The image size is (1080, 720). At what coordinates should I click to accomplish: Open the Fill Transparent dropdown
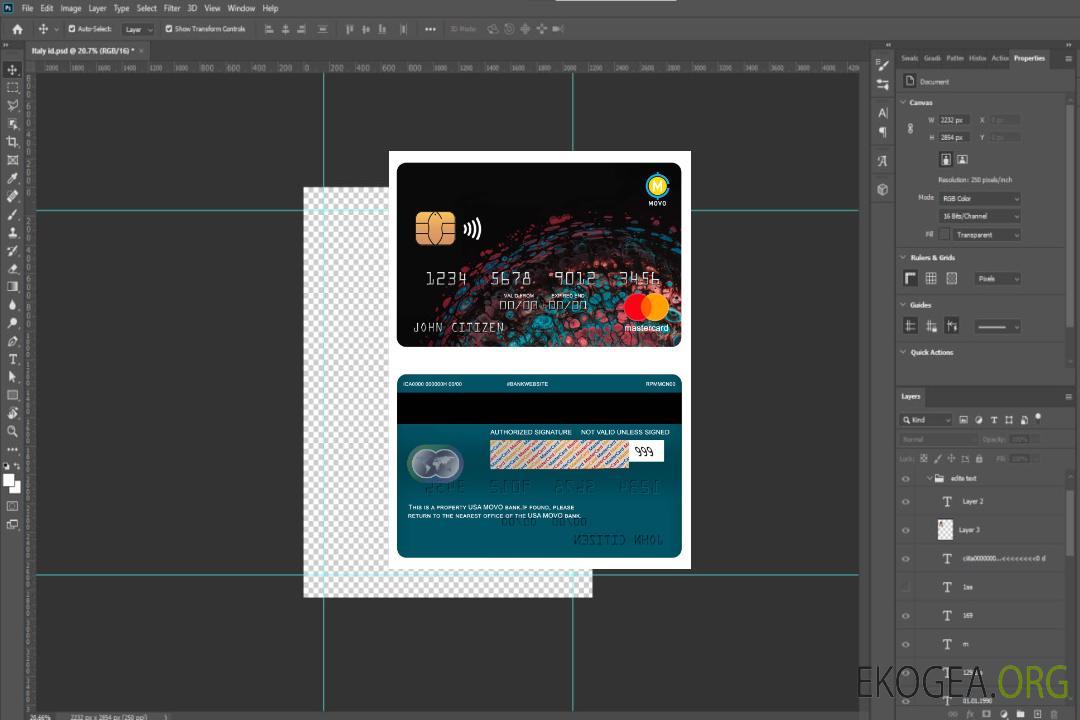(986, 235)
